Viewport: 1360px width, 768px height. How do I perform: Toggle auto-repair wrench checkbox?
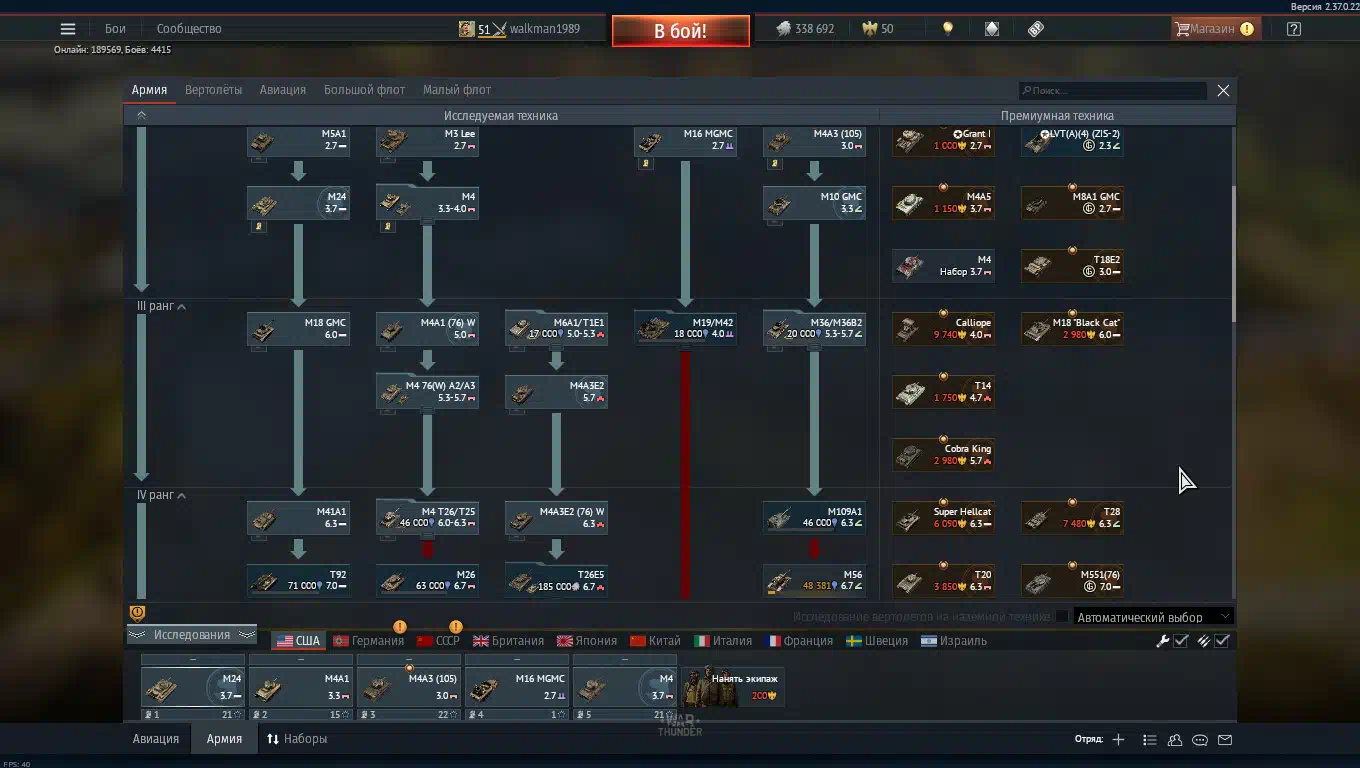pos(1180,641)
